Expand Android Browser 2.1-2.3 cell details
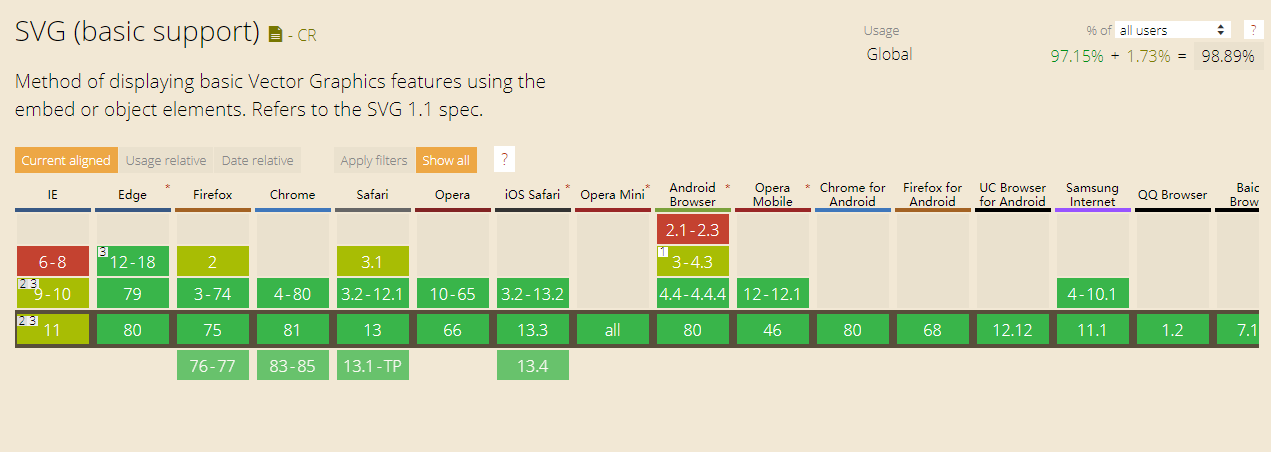The height and width of the screenshot is (452, 1271). pos(693,230)
